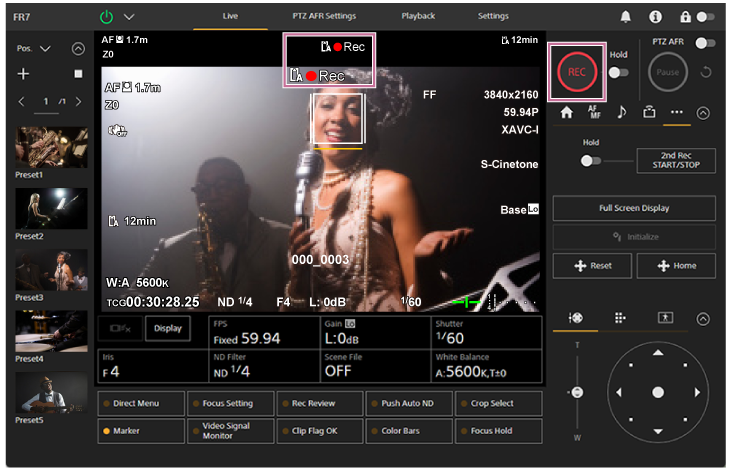Click the information icon in top bar
The width and height of the screenshot is (730, 470).
[x=655, y=17]
